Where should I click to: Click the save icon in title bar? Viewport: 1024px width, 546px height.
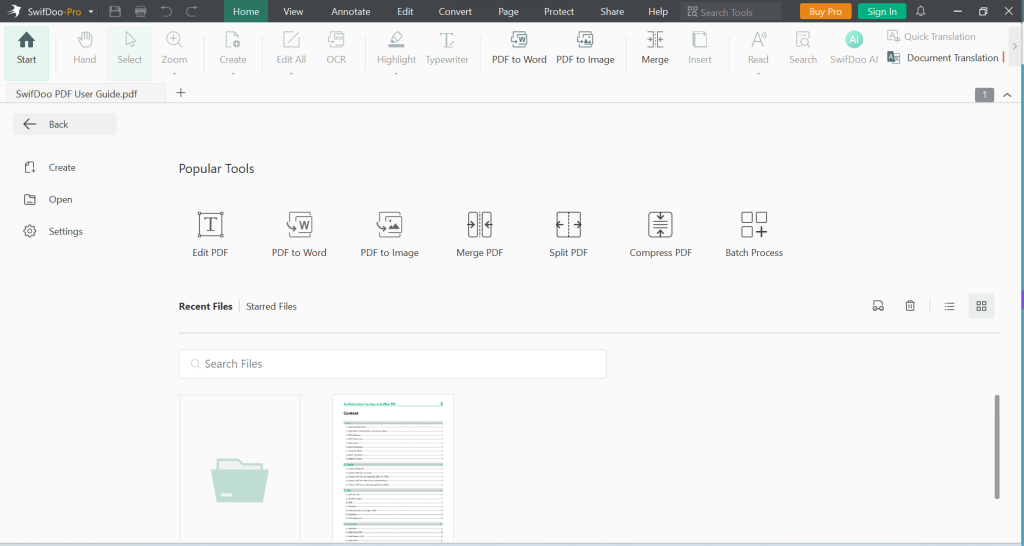[115, 11]
